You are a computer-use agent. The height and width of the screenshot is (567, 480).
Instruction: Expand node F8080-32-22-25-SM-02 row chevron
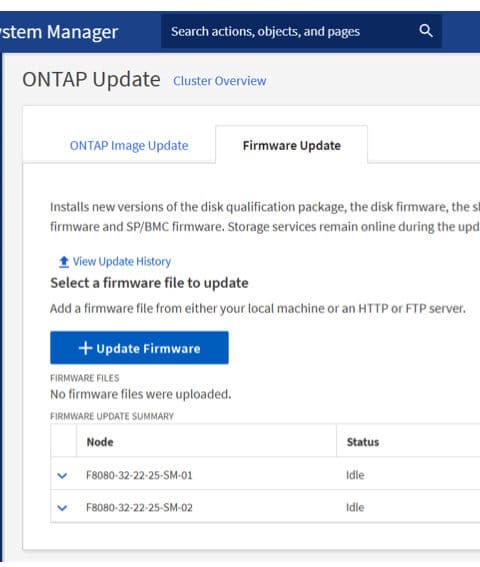62,508
